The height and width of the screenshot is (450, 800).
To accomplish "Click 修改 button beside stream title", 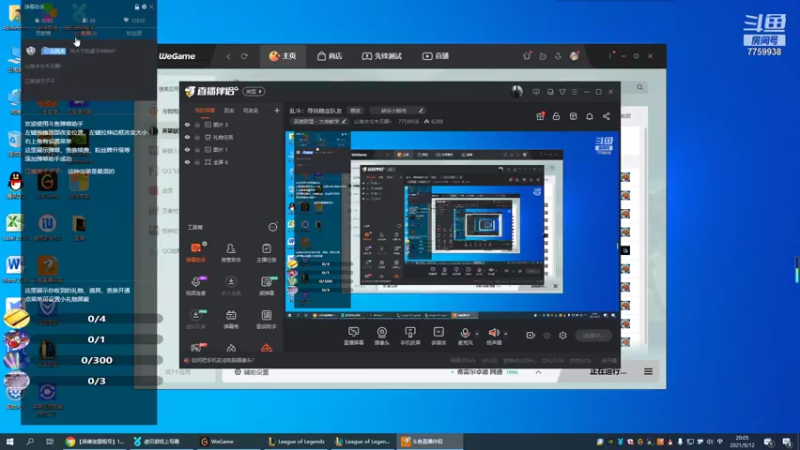I will (356, 110).
